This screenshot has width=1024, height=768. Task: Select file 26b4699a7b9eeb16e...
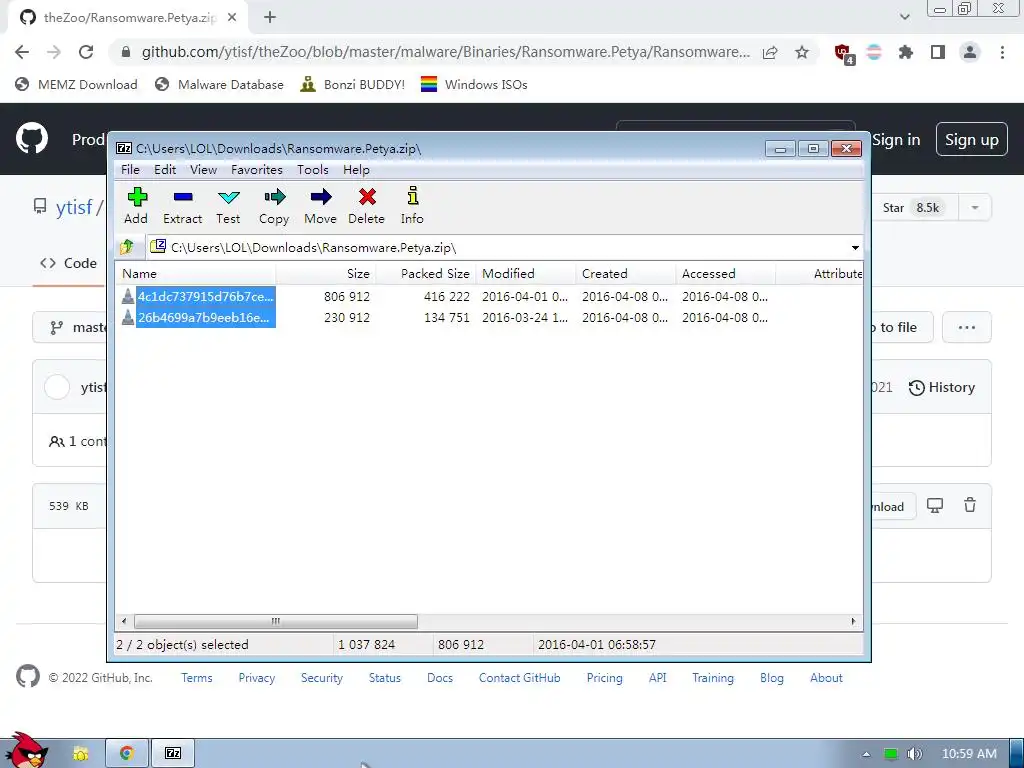point(199,317)
